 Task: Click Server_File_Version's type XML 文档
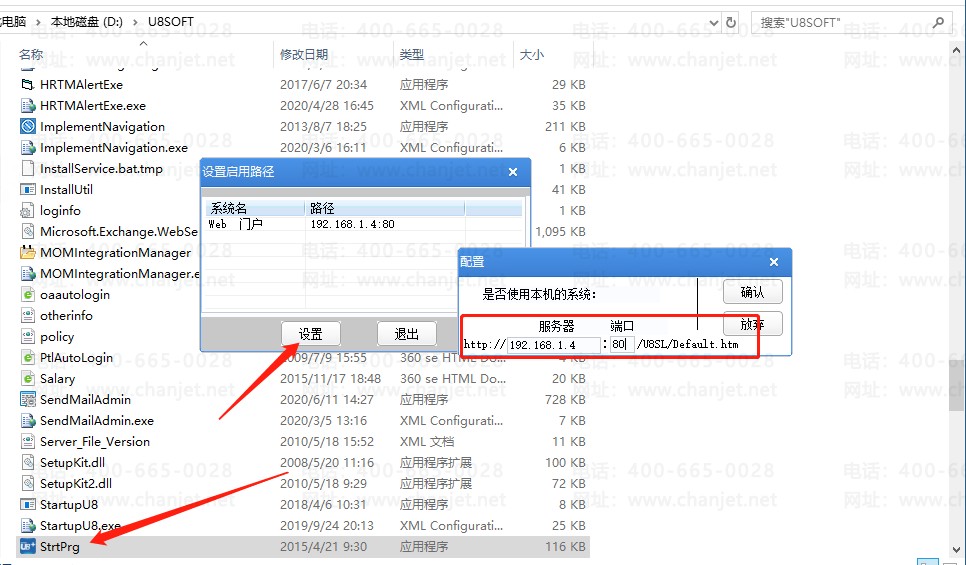pyautogui.click(x=427, y=442)
